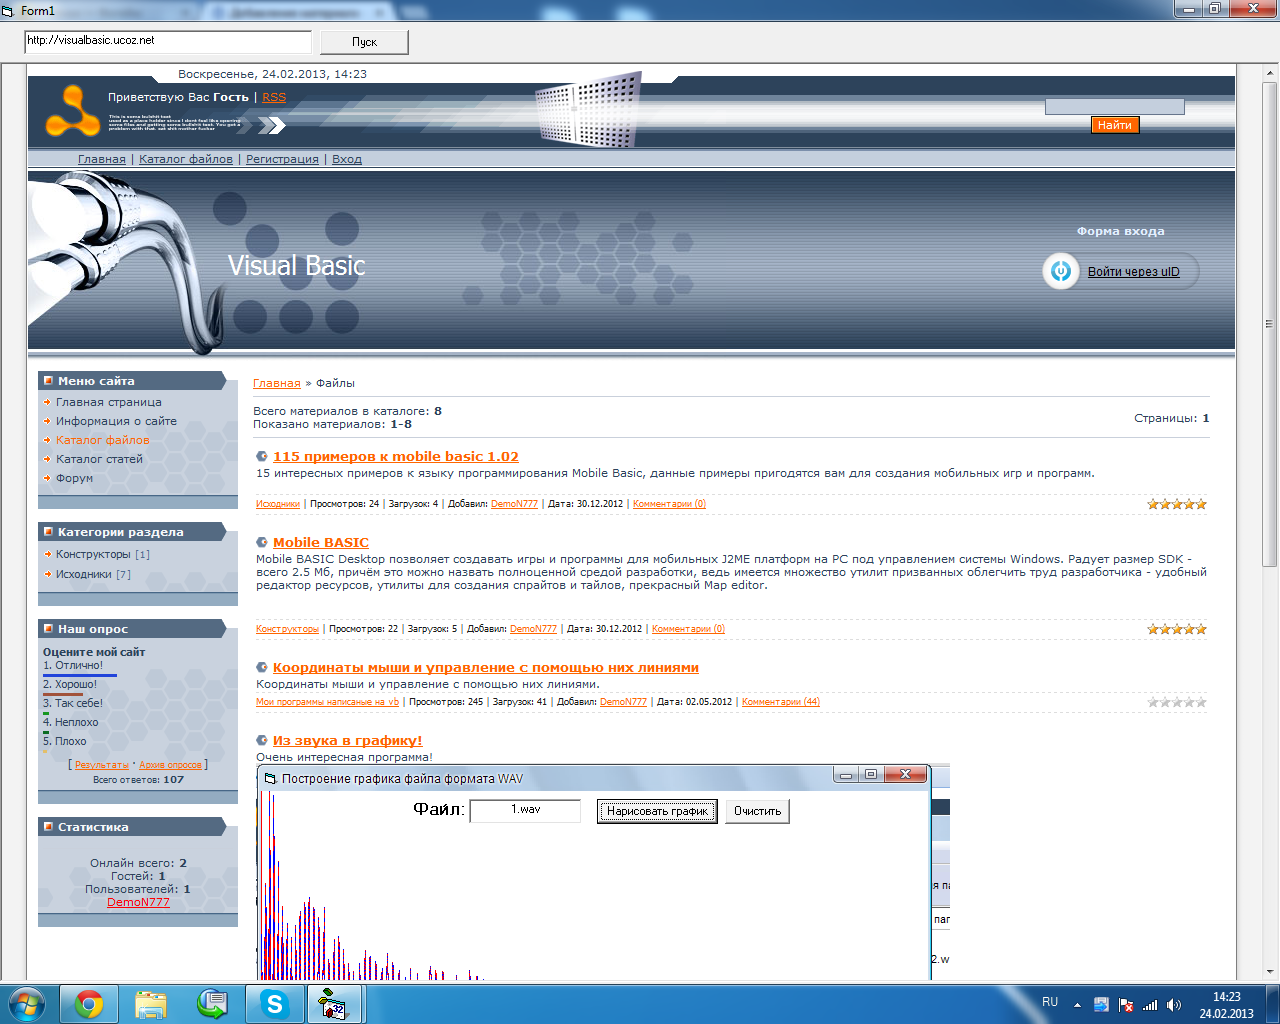Click the vertical page scrollbar thumb
The height and width of the screenshot is (1024, 1280).
(1270, 324)
